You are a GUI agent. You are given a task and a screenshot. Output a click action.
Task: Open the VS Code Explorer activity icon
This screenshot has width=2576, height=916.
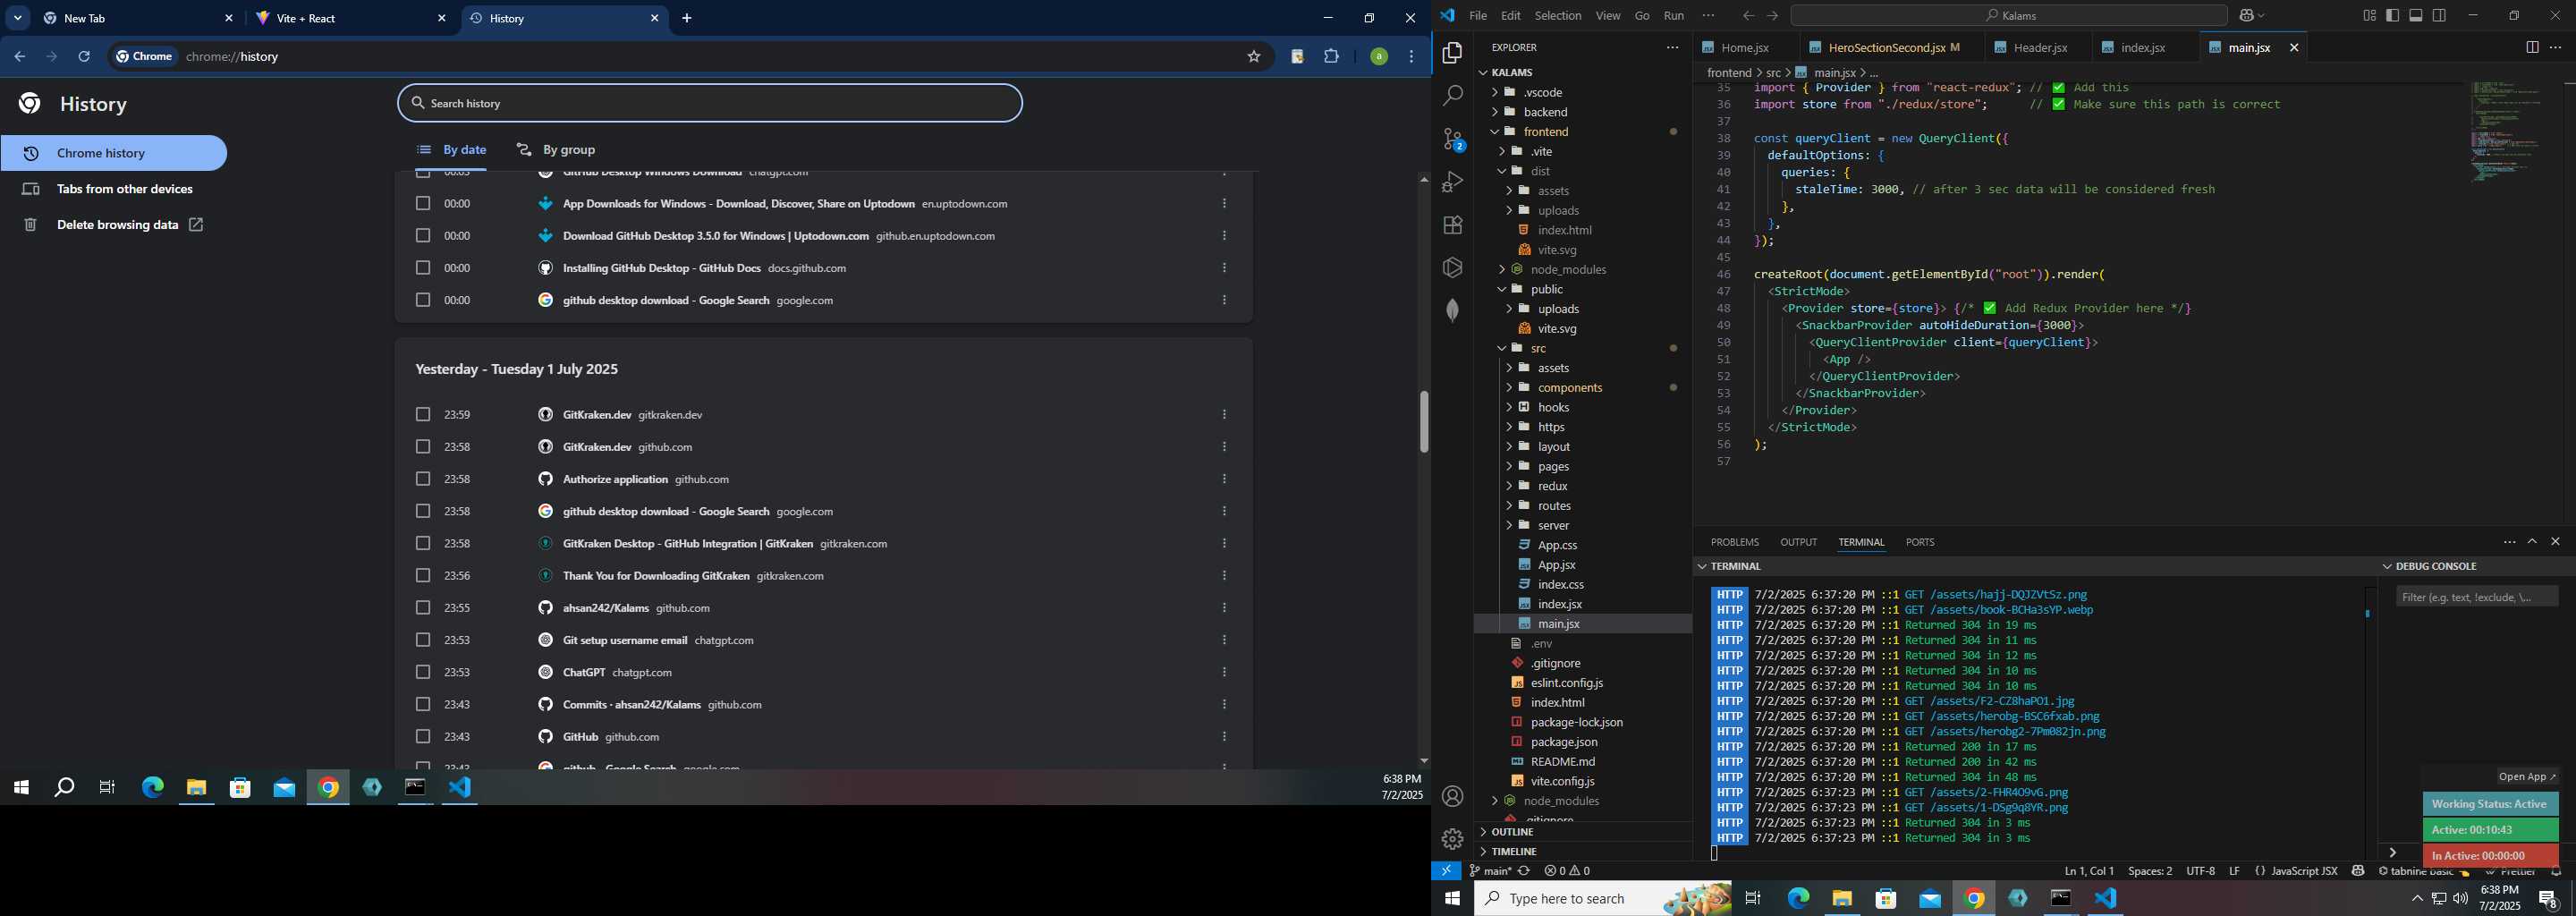(1452, 53)
